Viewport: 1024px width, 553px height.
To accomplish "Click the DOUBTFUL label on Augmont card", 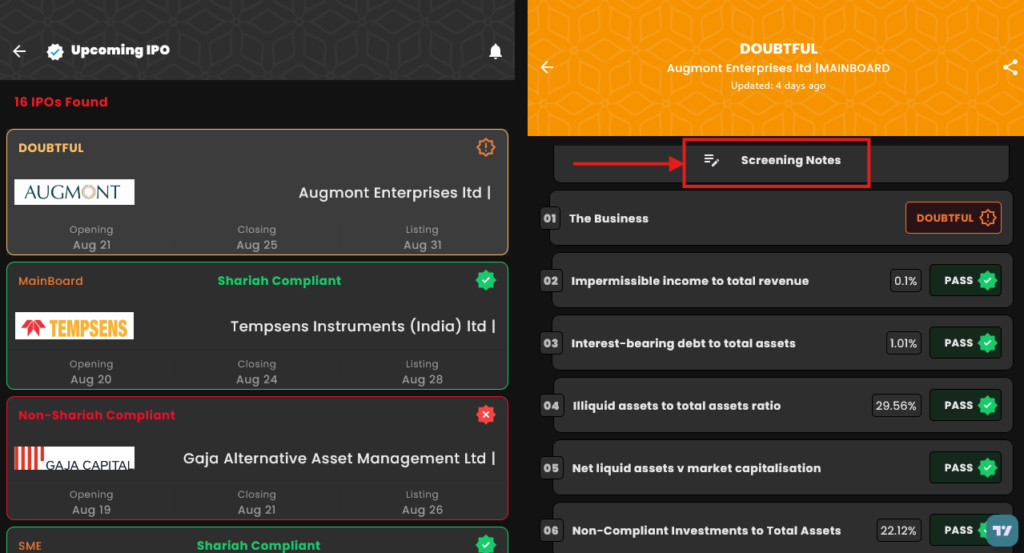I will coord(51,148).
